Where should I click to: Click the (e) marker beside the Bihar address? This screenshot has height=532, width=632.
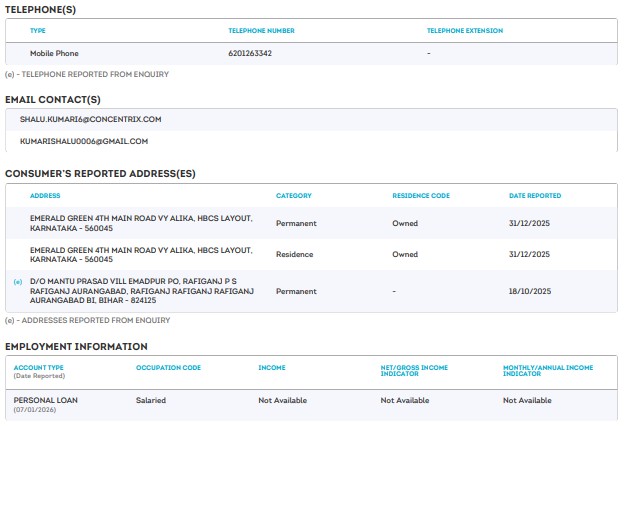pos(17,282)
